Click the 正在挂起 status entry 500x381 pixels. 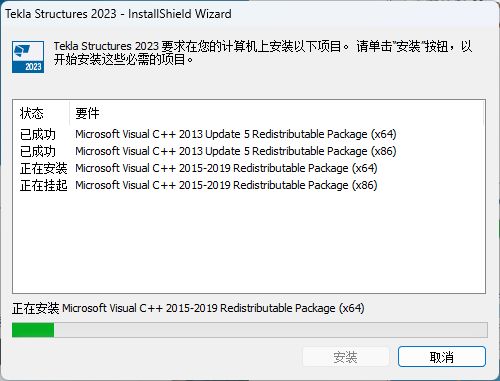point(43,185)
